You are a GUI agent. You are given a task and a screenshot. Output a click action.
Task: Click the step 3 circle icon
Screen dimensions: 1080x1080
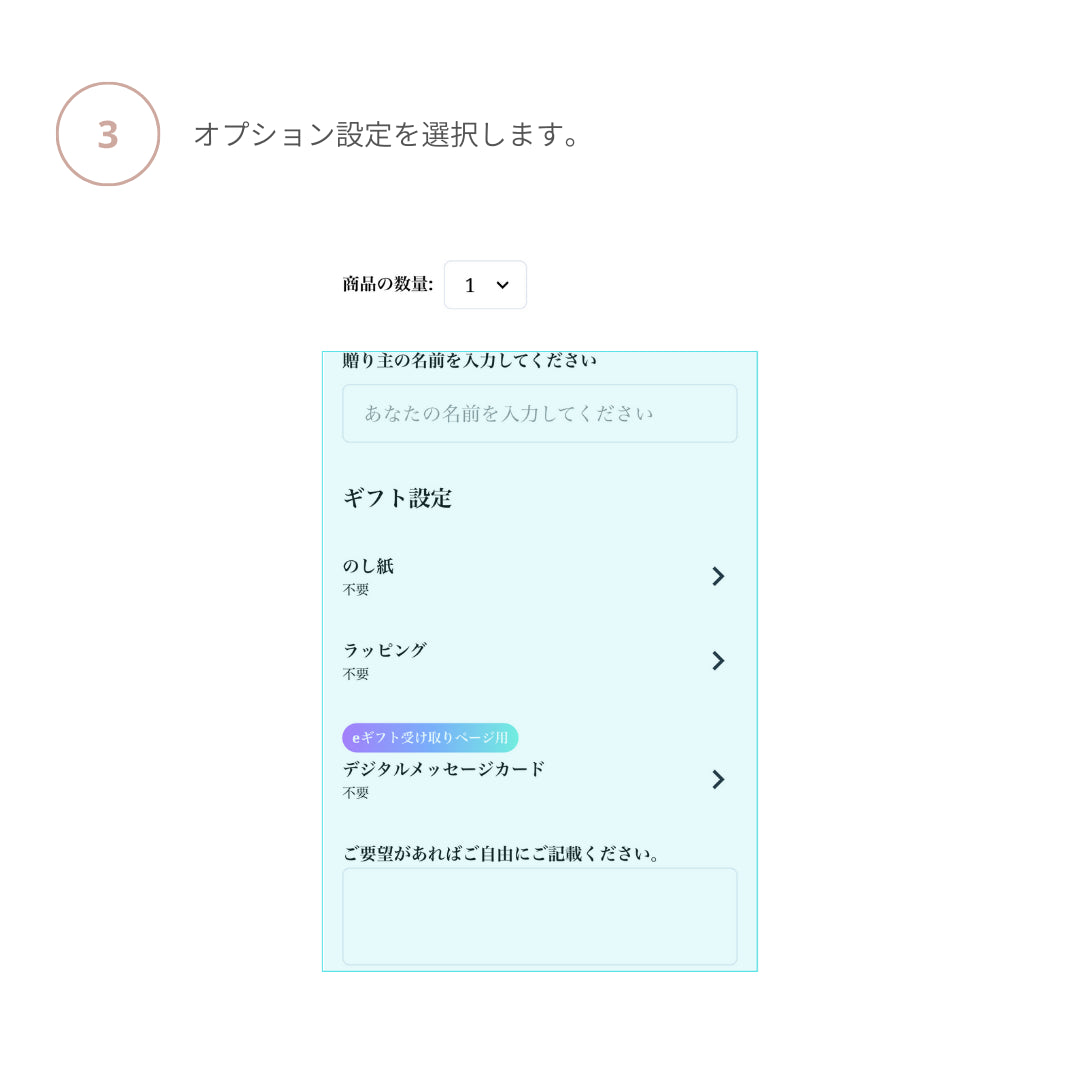point(108,134)
